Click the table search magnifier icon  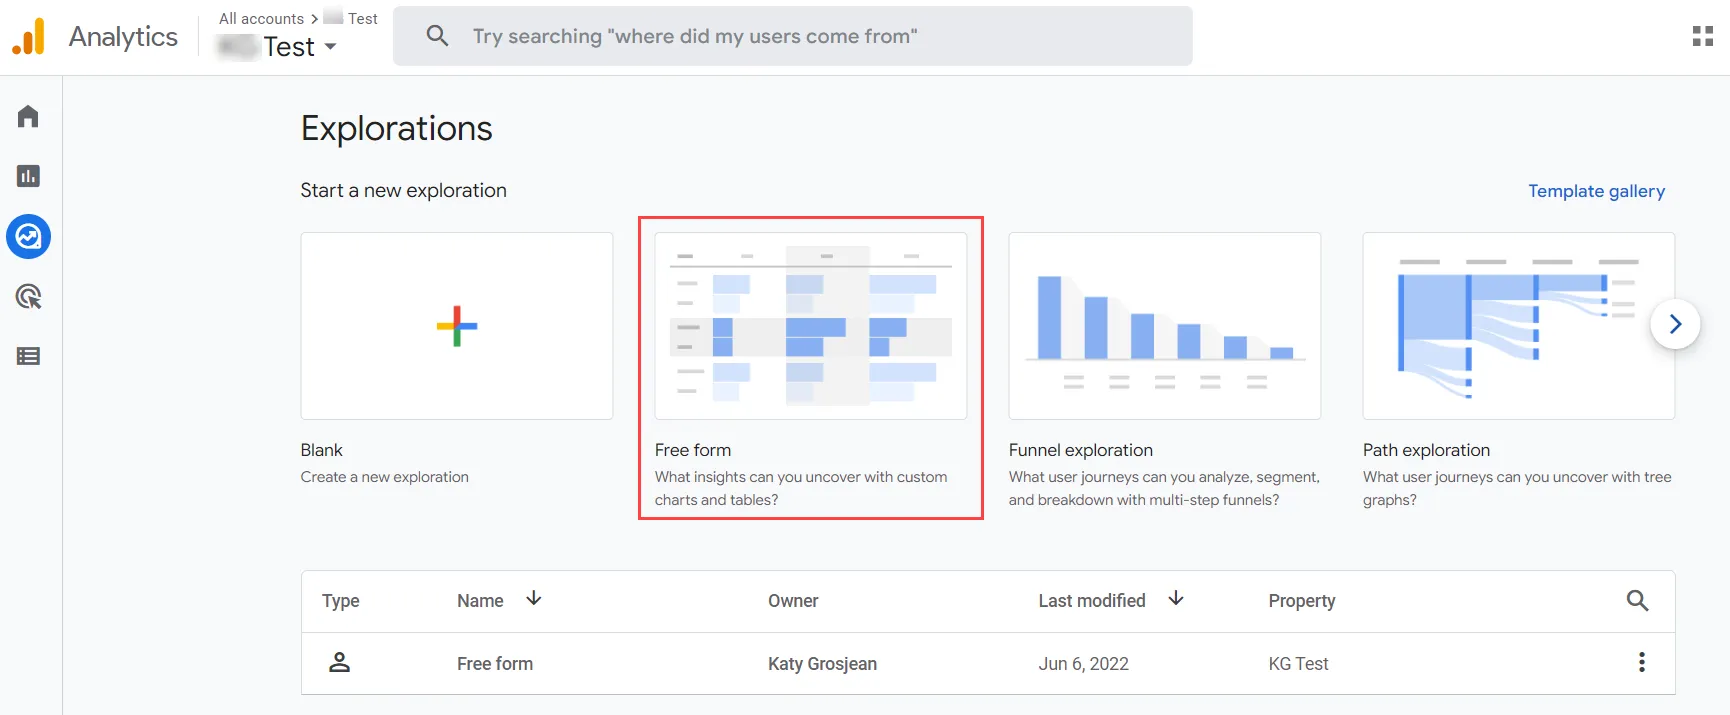(x=1637, y=600)
